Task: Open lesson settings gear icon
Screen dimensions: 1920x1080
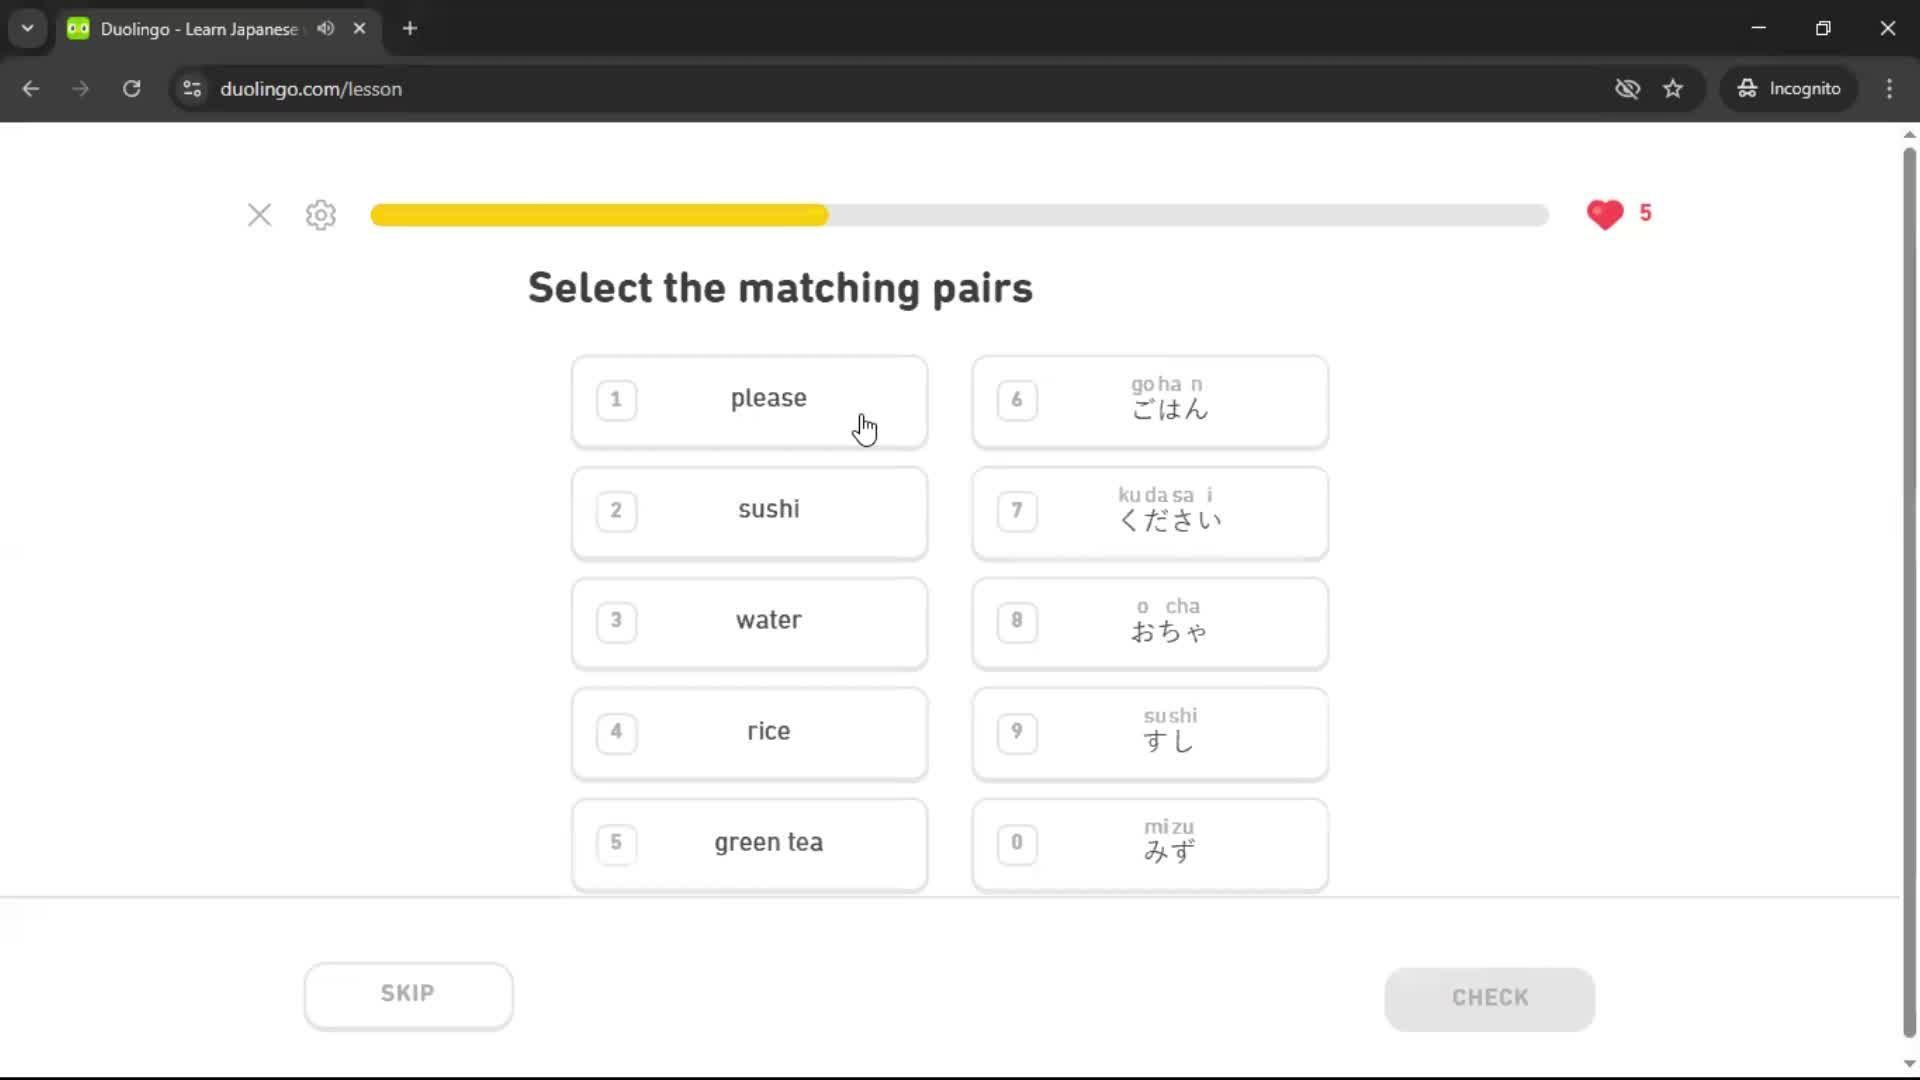Action: pos(321,215)
